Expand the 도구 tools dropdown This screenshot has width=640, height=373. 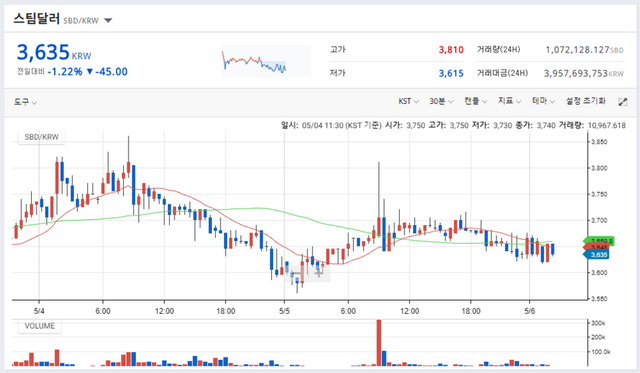coord(25,102)
